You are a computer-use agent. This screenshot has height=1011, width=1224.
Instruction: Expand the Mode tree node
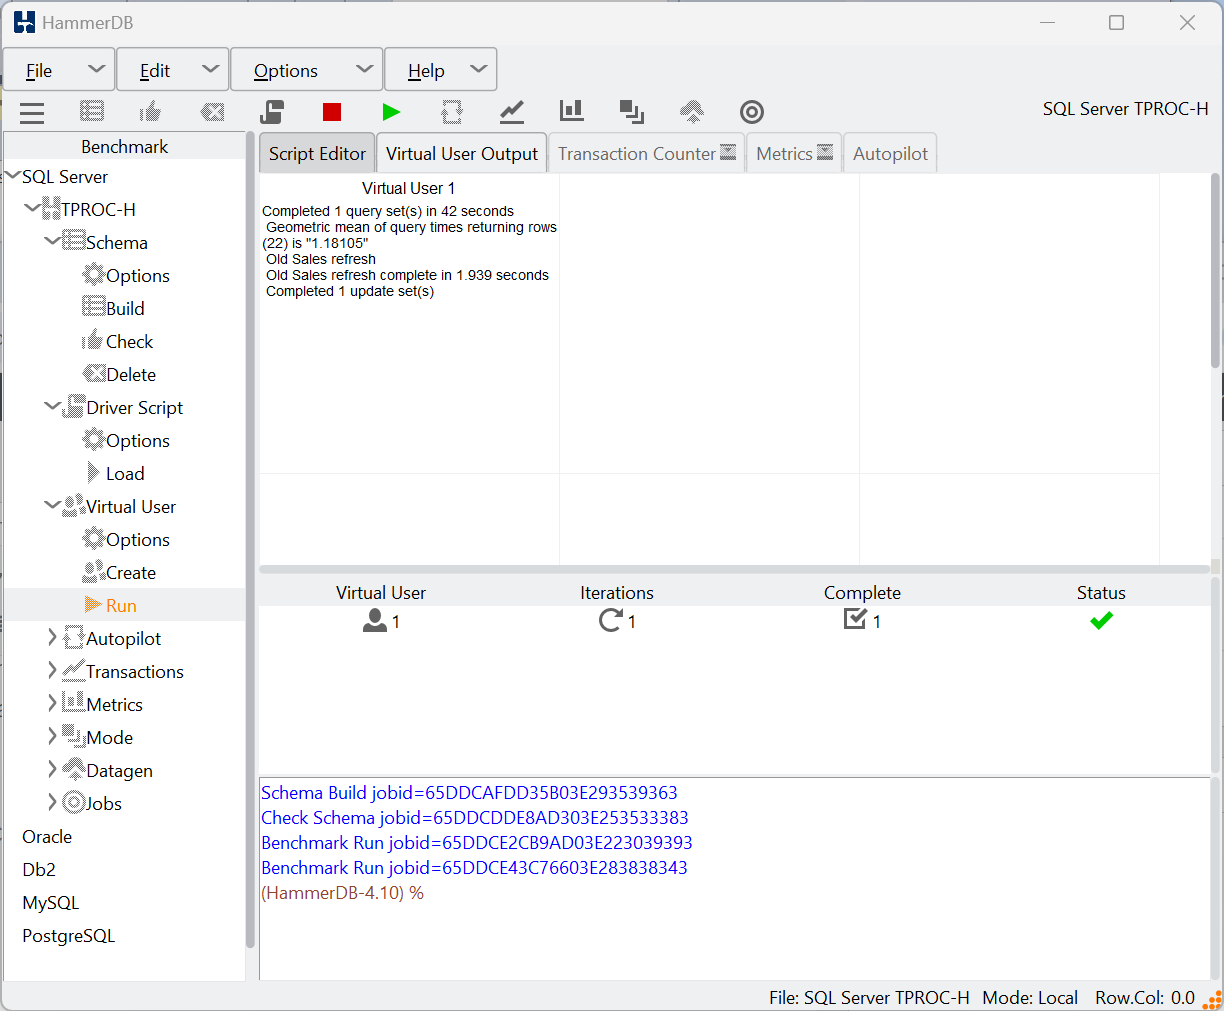(x=52, y=736)
